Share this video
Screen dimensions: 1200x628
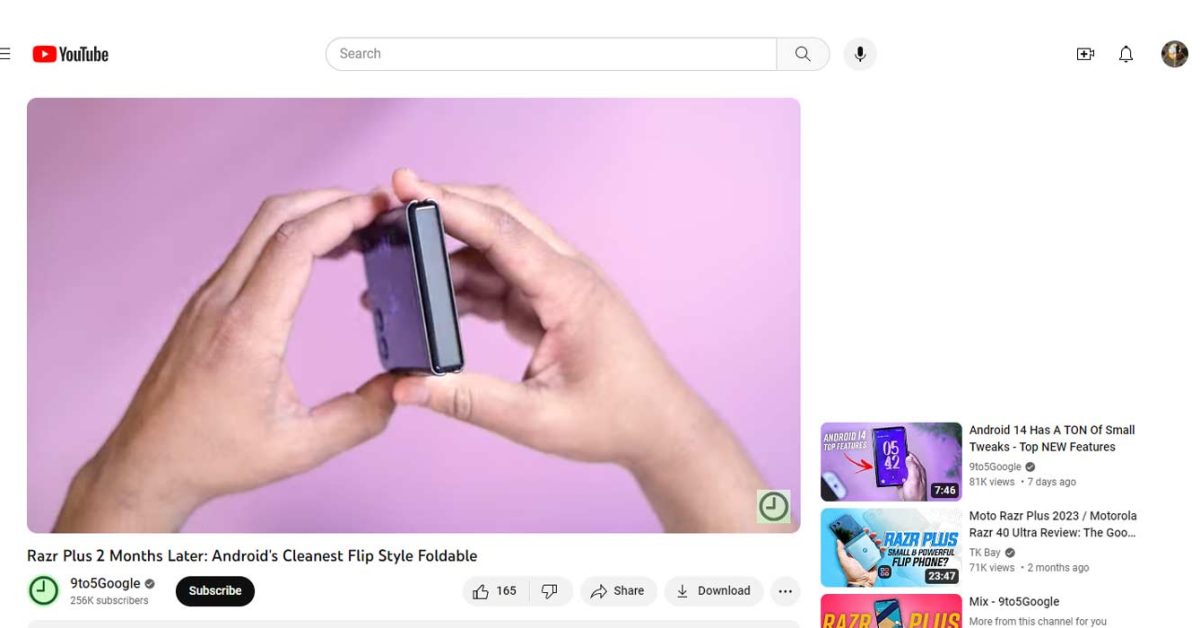(x=617, y=591)
